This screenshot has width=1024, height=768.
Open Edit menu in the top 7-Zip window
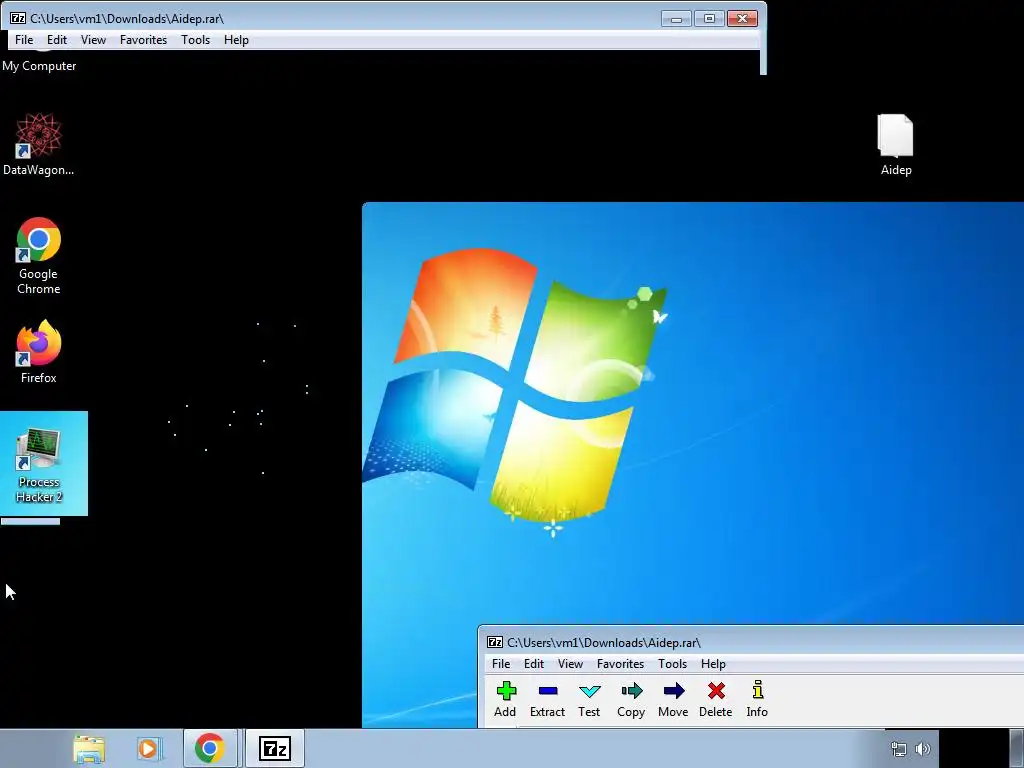57,40
